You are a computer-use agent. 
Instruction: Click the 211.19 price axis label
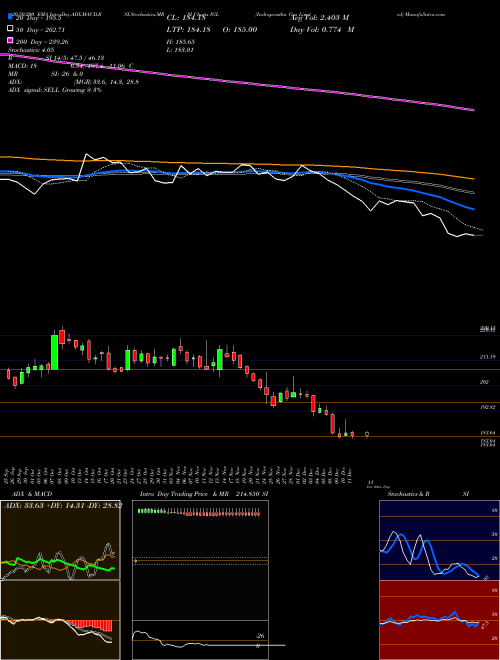487,357
